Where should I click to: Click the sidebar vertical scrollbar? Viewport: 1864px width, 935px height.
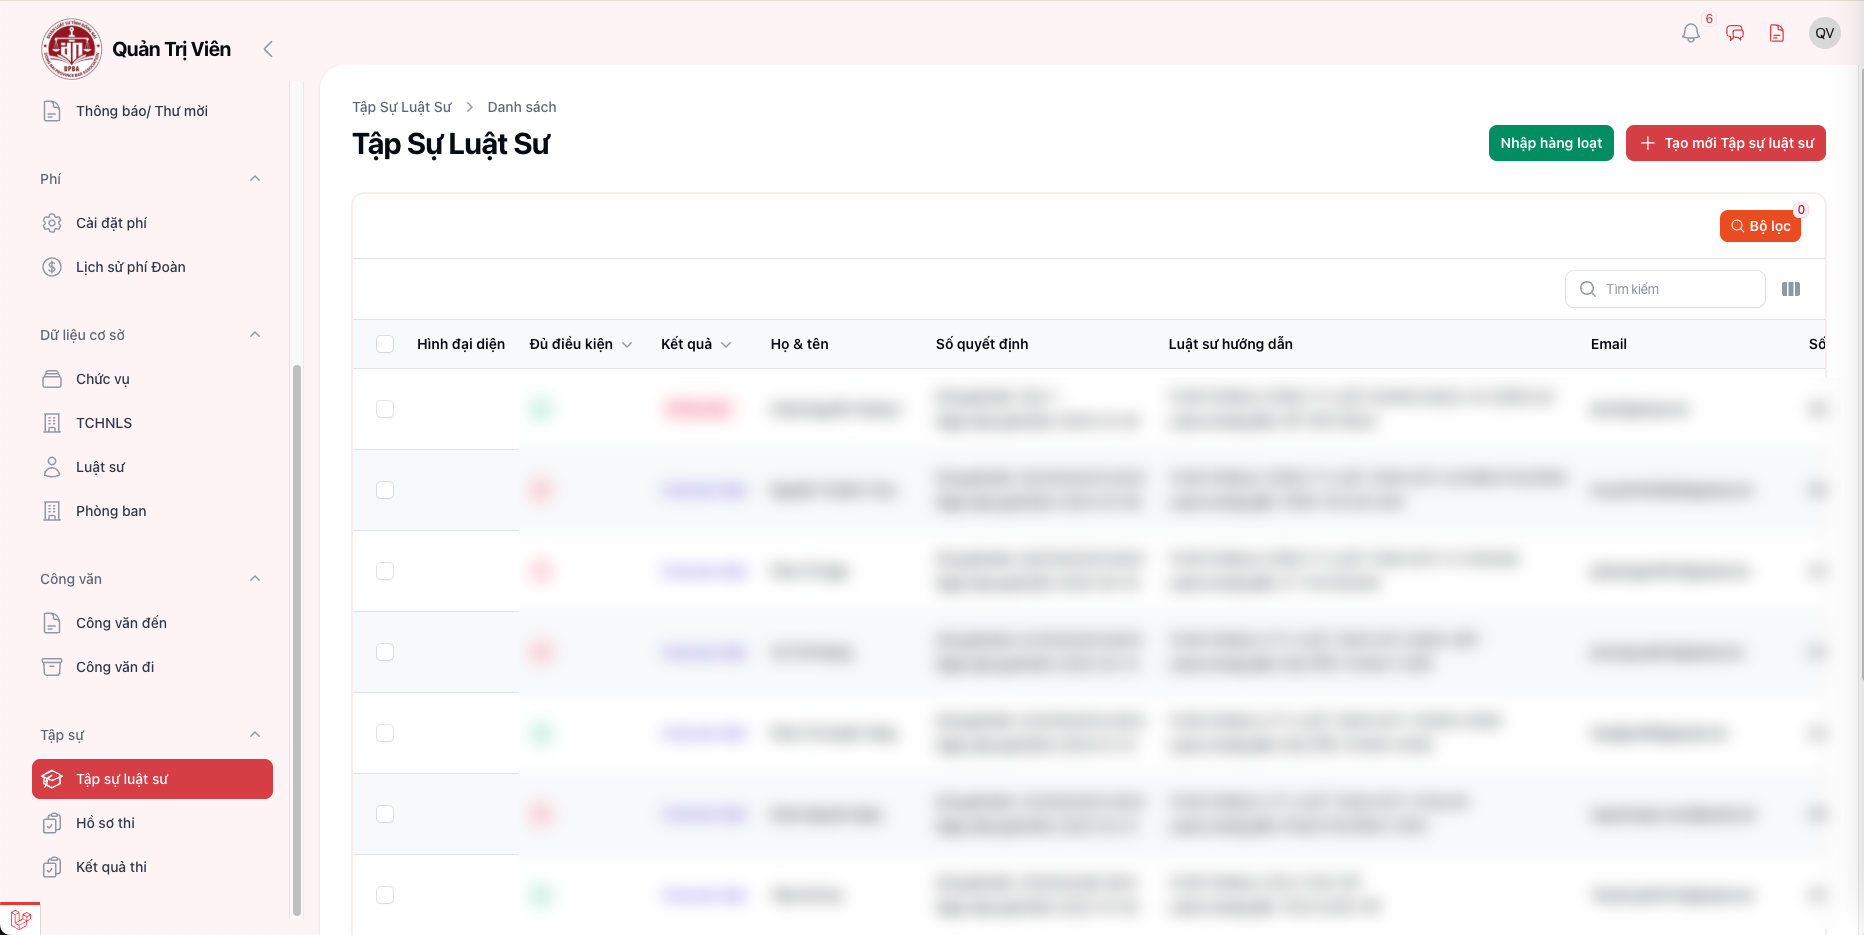[296, 640]
